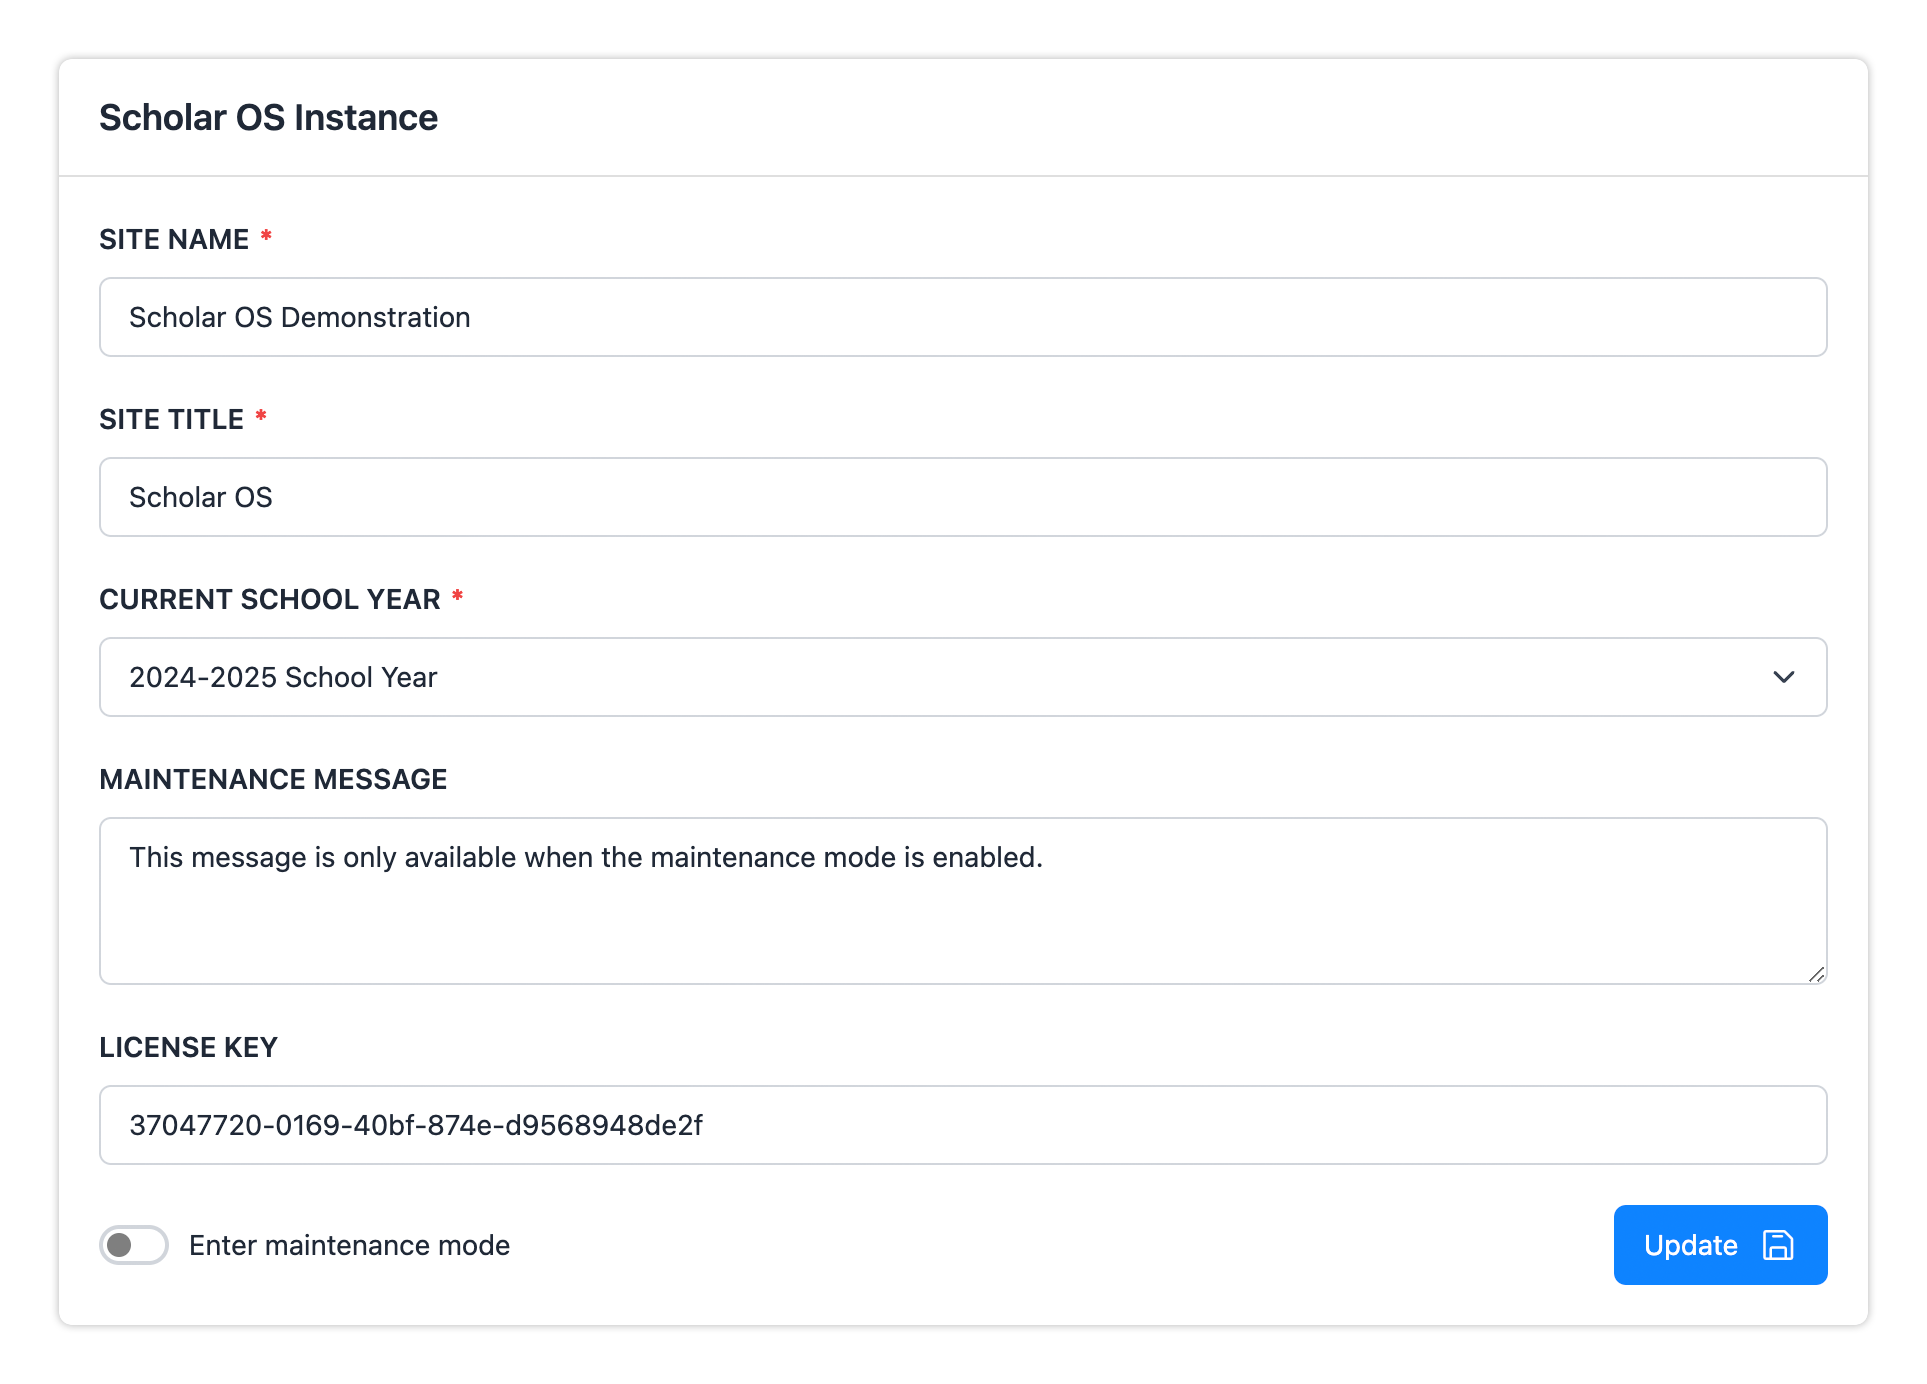Click the dropdown chevron arrow icon
The height and width of the screenshot is (1384, 1927).
click(1783, 677)
